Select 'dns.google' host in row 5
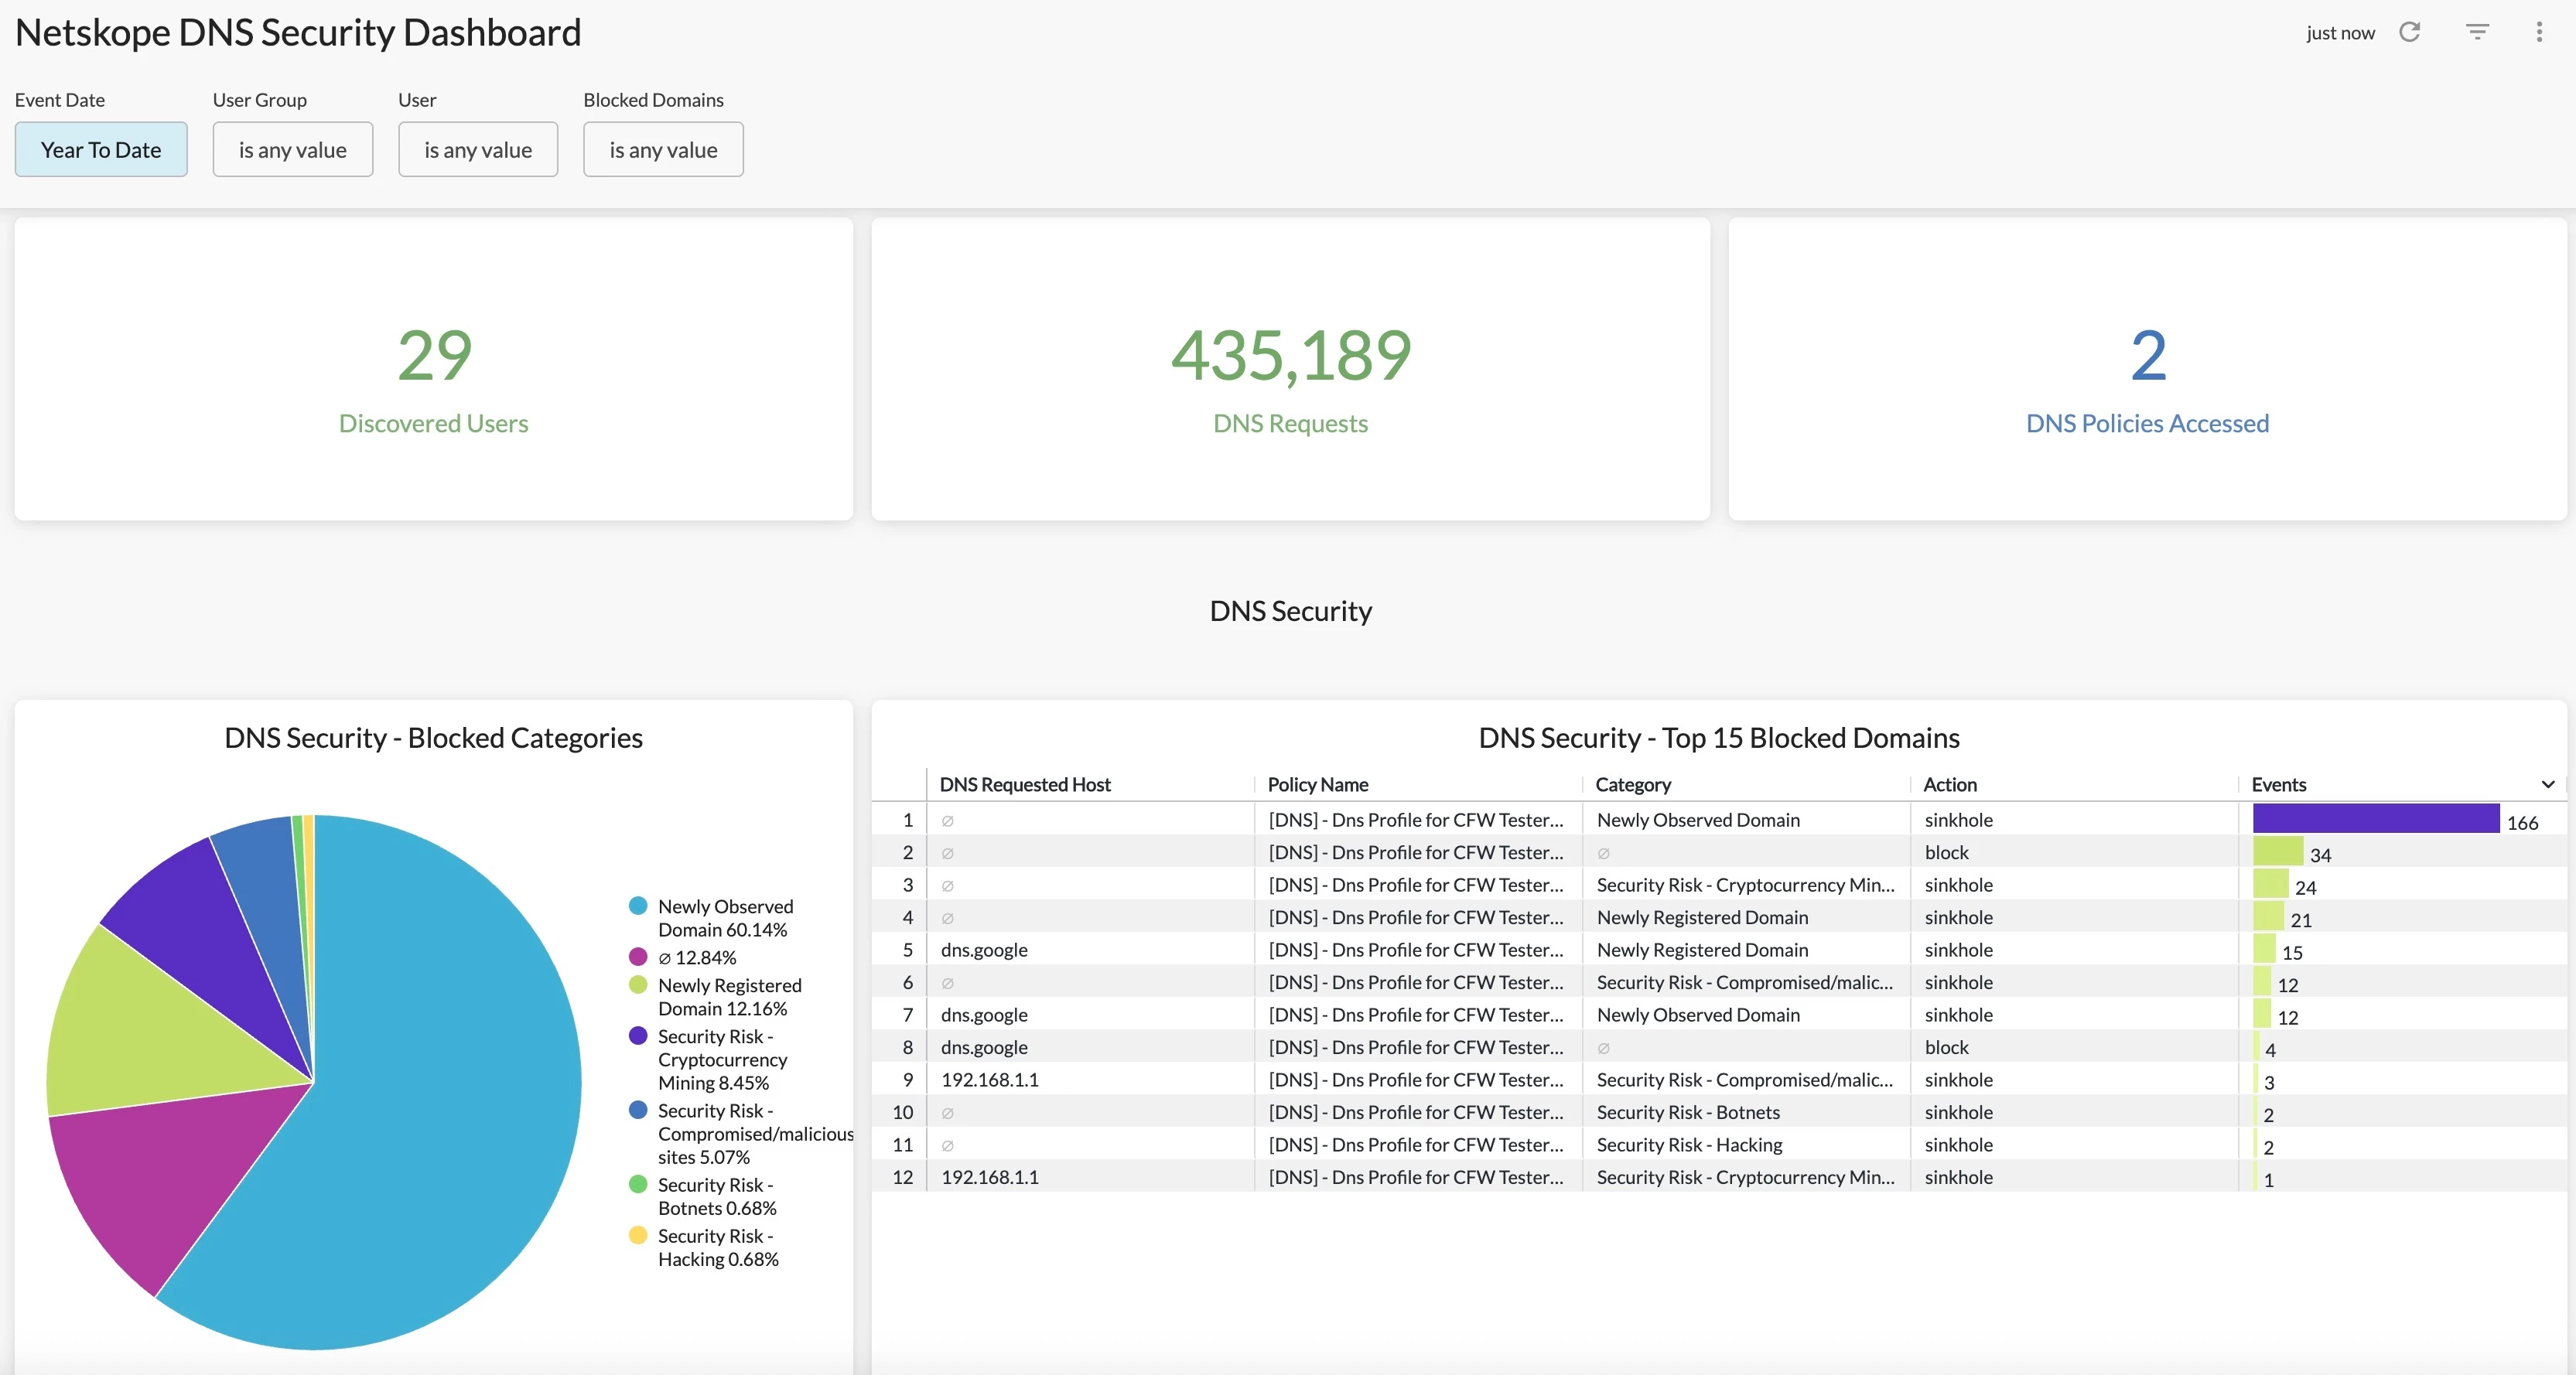2576x1375 pixels. pos(984,950)
